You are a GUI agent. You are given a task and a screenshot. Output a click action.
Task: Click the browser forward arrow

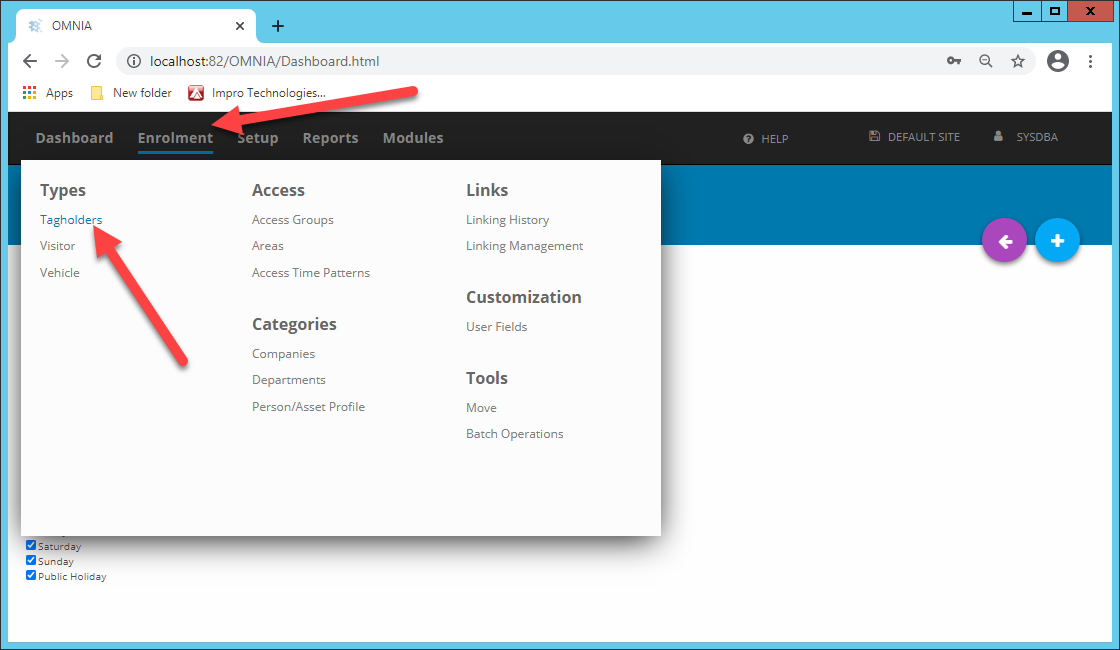[x=62, y=61]
